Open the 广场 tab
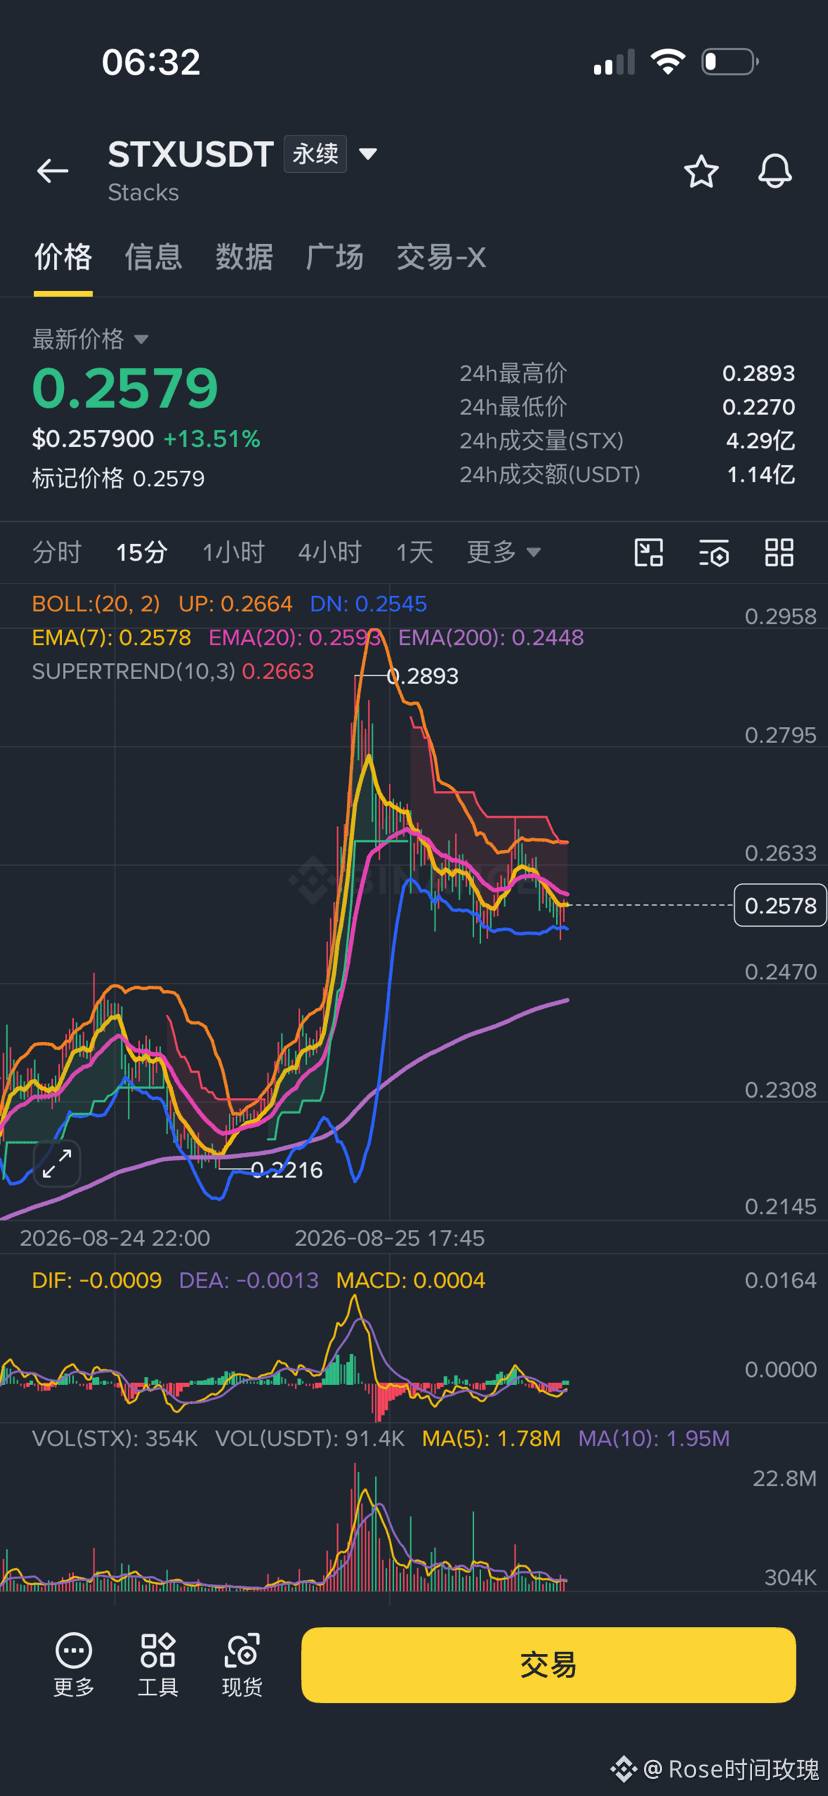Screen dimensions: 828x1796 (335, 257)
